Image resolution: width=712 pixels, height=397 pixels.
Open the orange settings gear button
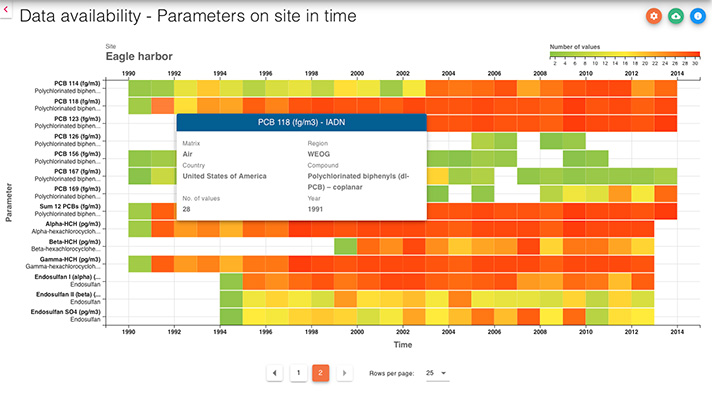coord(654,16)
